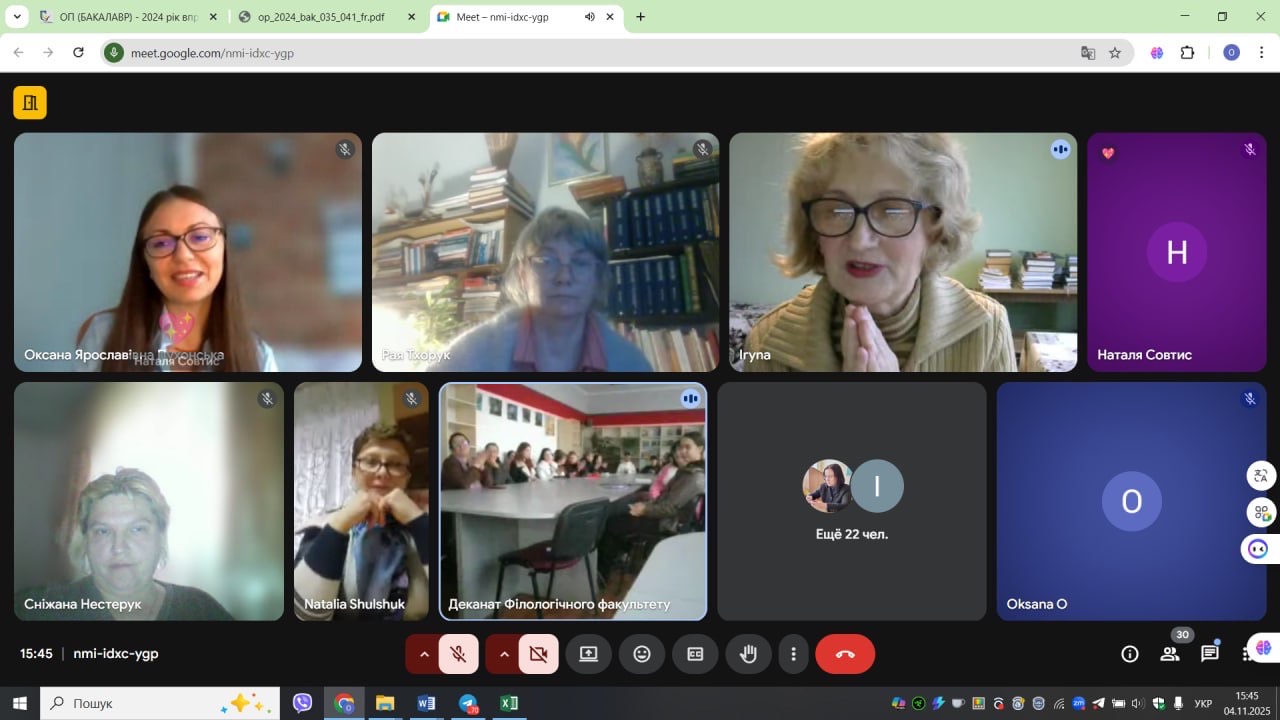Open the in-call chat panel

click(x=1210, y=654)
